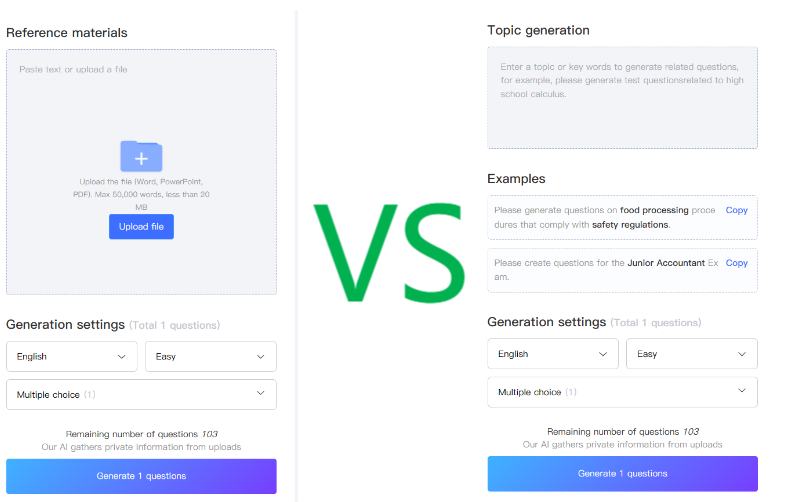Screen dimensions: 789x502
Task: Open the right English language dropdown
Action: click(553, 354)
